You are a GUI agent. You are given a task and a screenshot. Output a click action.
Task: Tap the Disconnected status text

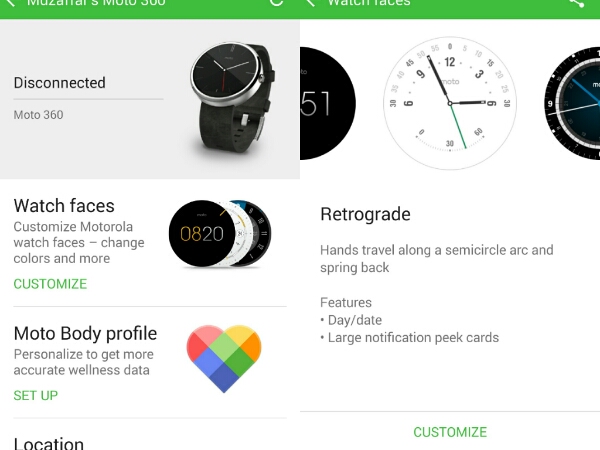(x=60, y=83)
